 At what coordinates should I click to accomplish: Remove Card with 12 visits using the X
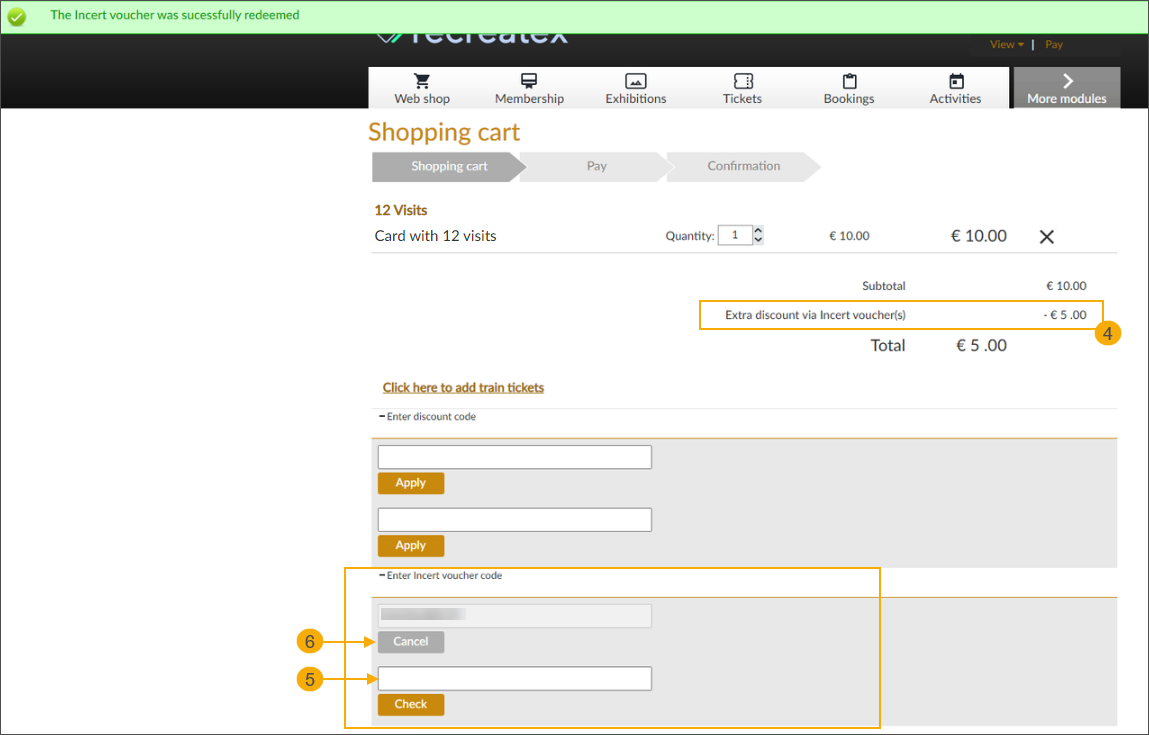click(1046, 236)
